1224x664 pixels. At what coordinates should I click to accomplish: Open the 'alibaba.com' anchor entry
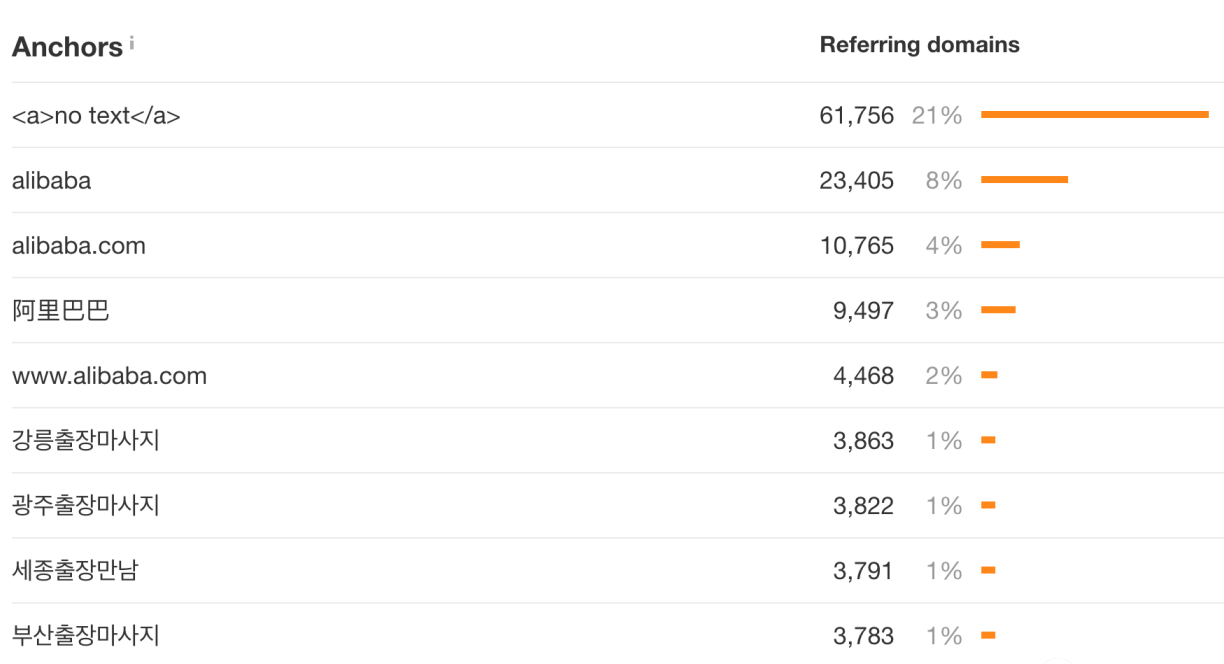pyautogui.click(x=78, y=246)
